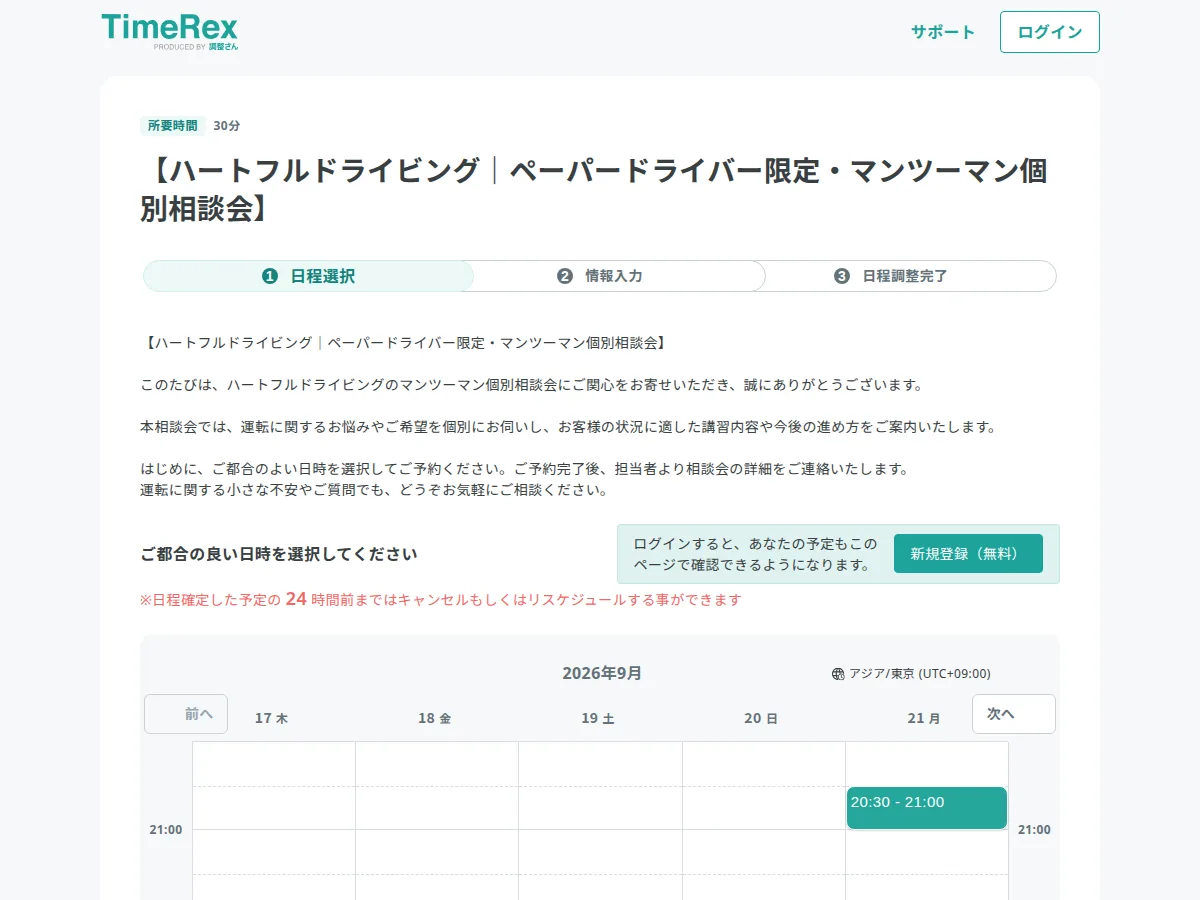Go to next days with 次へ
The height and width of the screenshot is (900, 1200).
pos(1014,714)
